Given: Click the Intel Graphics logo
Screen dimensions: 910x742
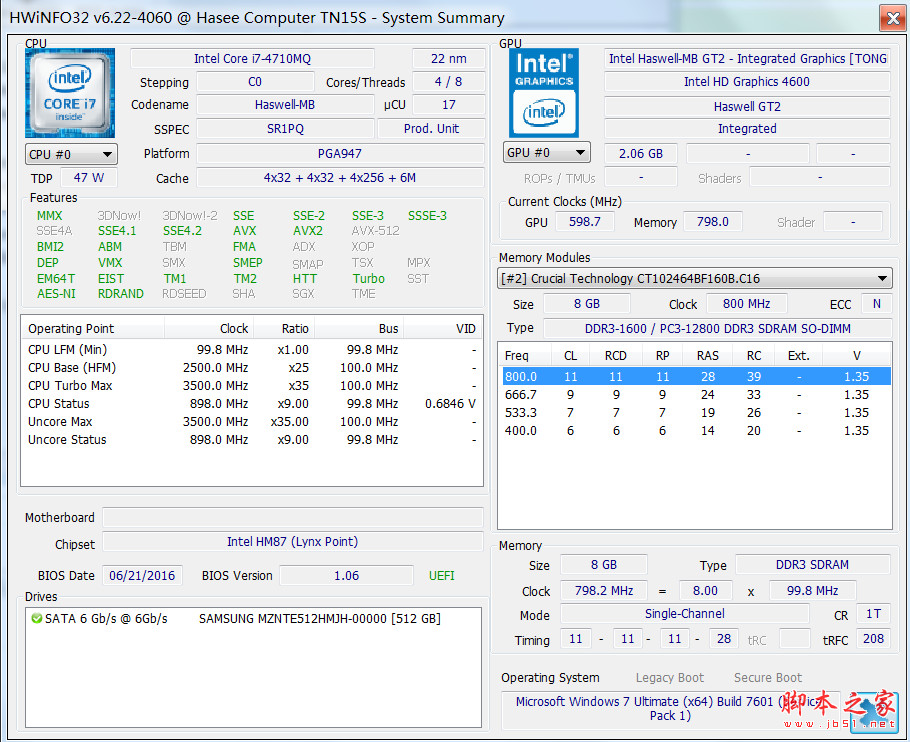Looking at the screenshot, I should coord(544,93).
